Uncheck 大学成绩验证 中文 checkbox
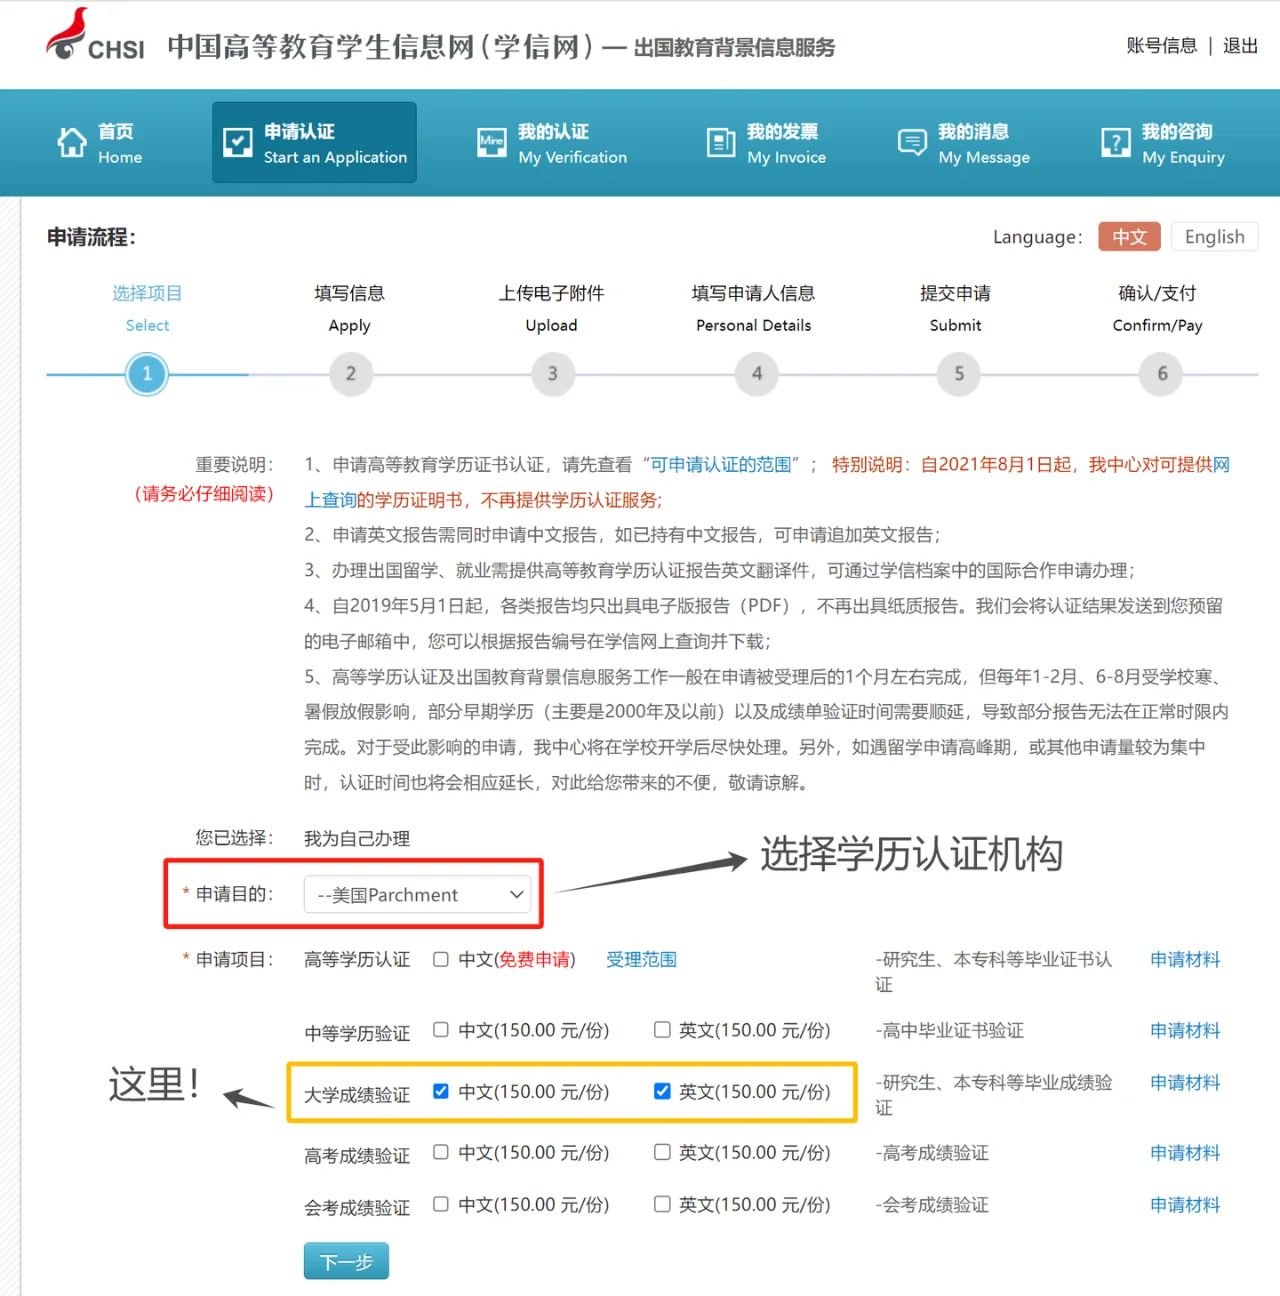 coord(441,1091)
